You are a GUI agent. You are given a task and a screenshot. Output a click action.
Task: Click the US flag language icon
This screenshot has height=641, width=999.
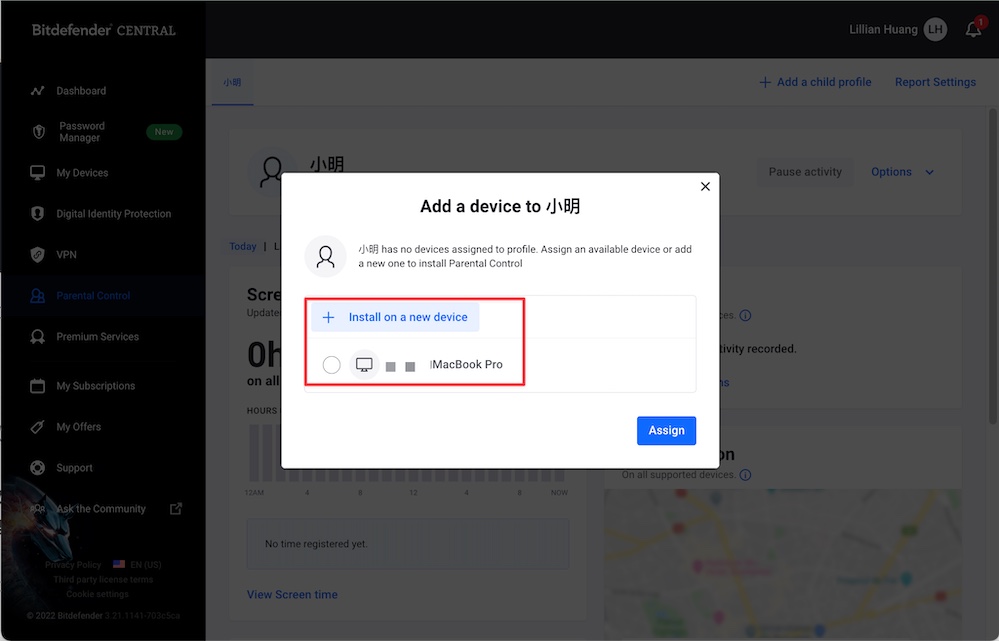119,564
